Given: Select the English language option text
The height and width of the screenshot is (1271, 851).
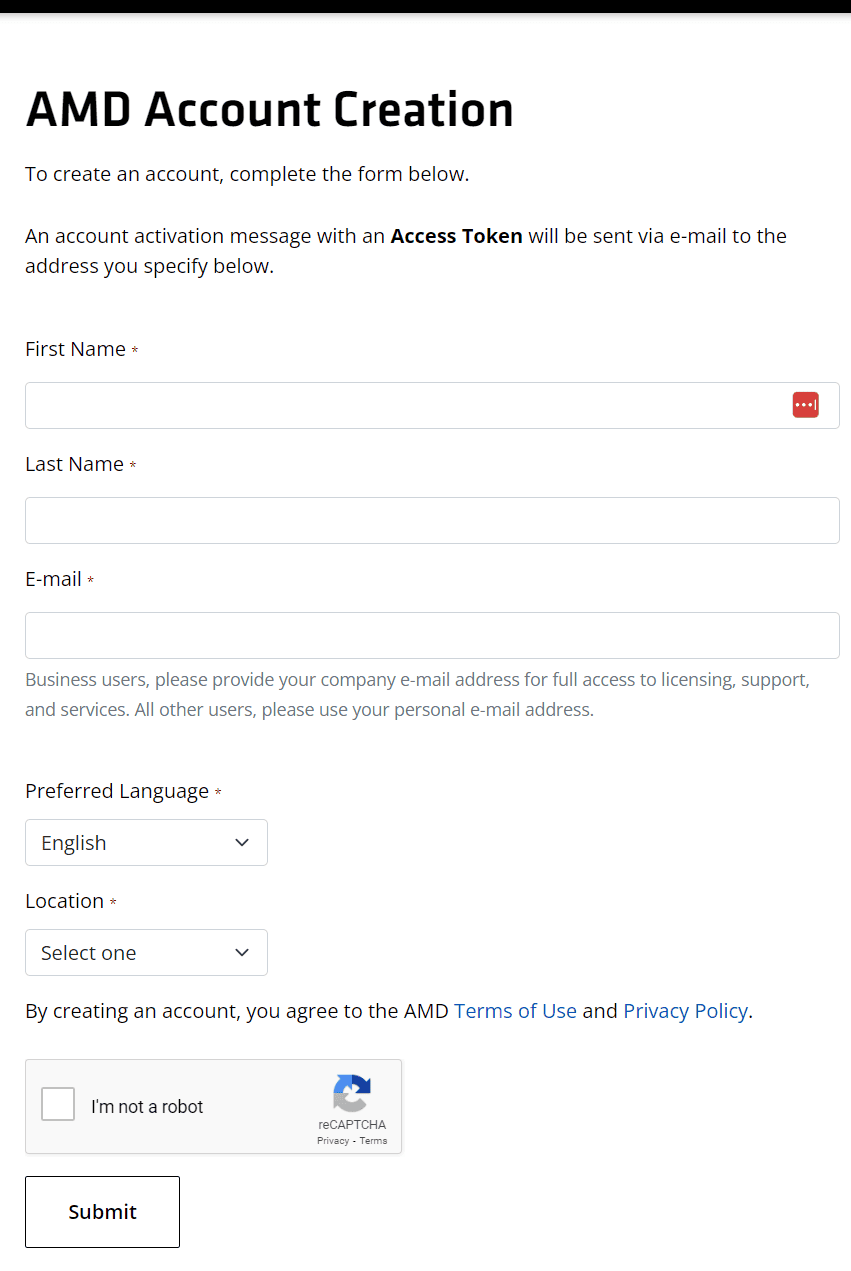Looking at the screenshot, I should coord(73,842).
